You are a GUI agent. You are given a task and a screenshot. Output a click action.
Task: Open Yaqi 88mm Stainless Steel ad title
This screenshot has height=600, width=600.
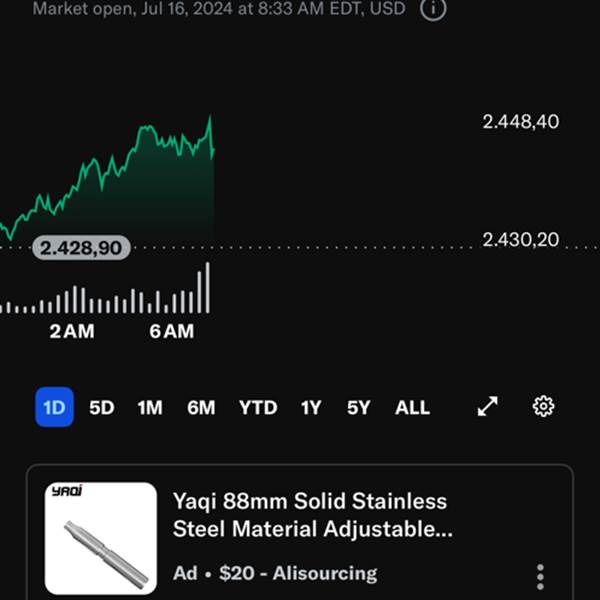coord(313,515)
